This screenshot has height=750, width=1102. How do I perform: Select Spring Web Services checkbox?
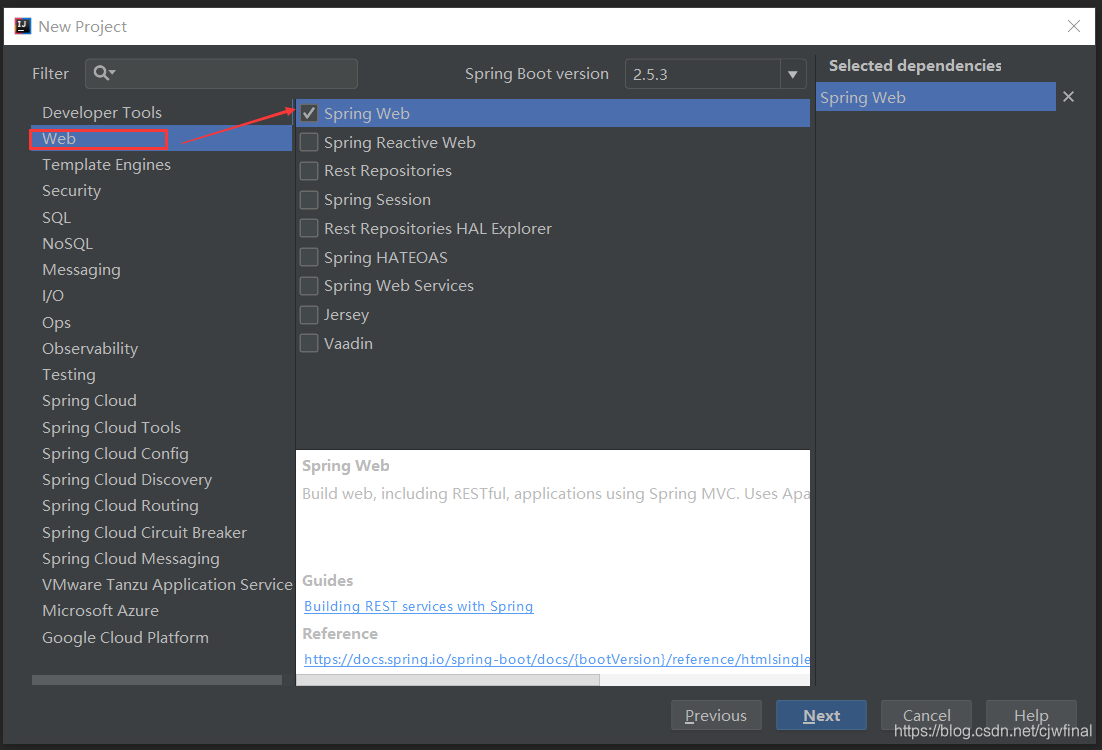coord(309,285)
